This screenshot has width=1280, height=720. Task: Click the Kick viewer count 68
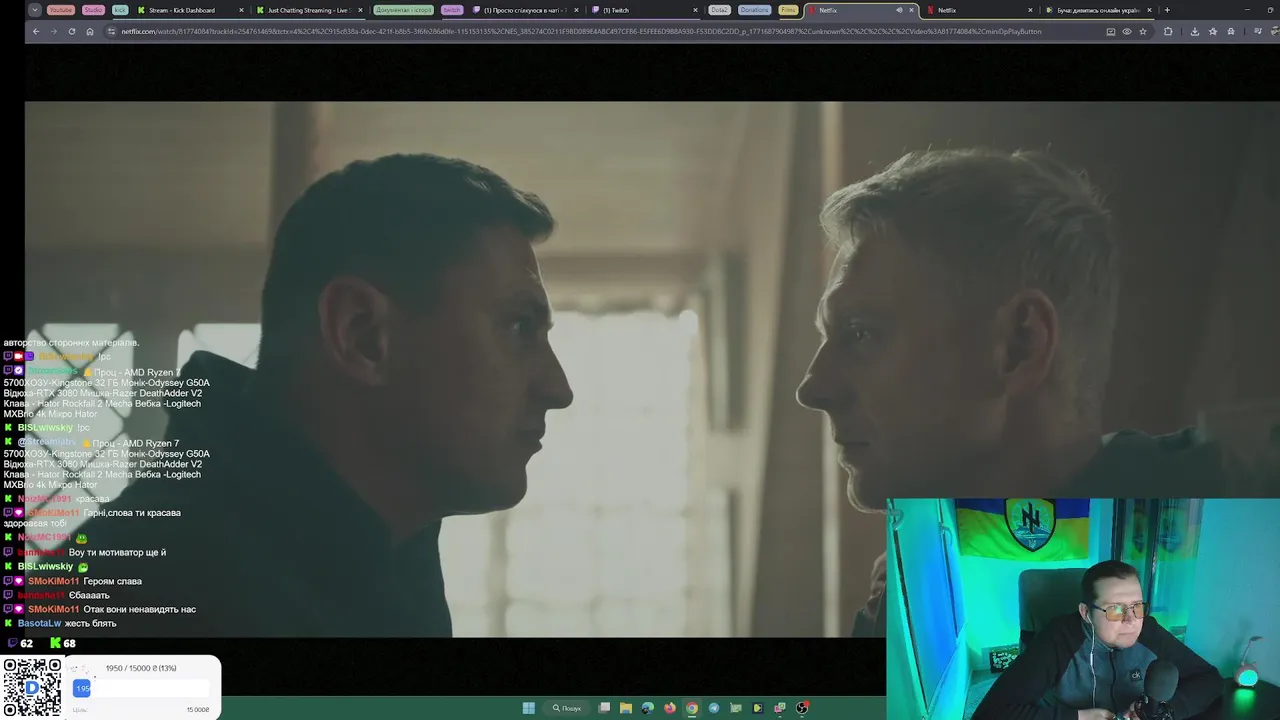[69, 643]
